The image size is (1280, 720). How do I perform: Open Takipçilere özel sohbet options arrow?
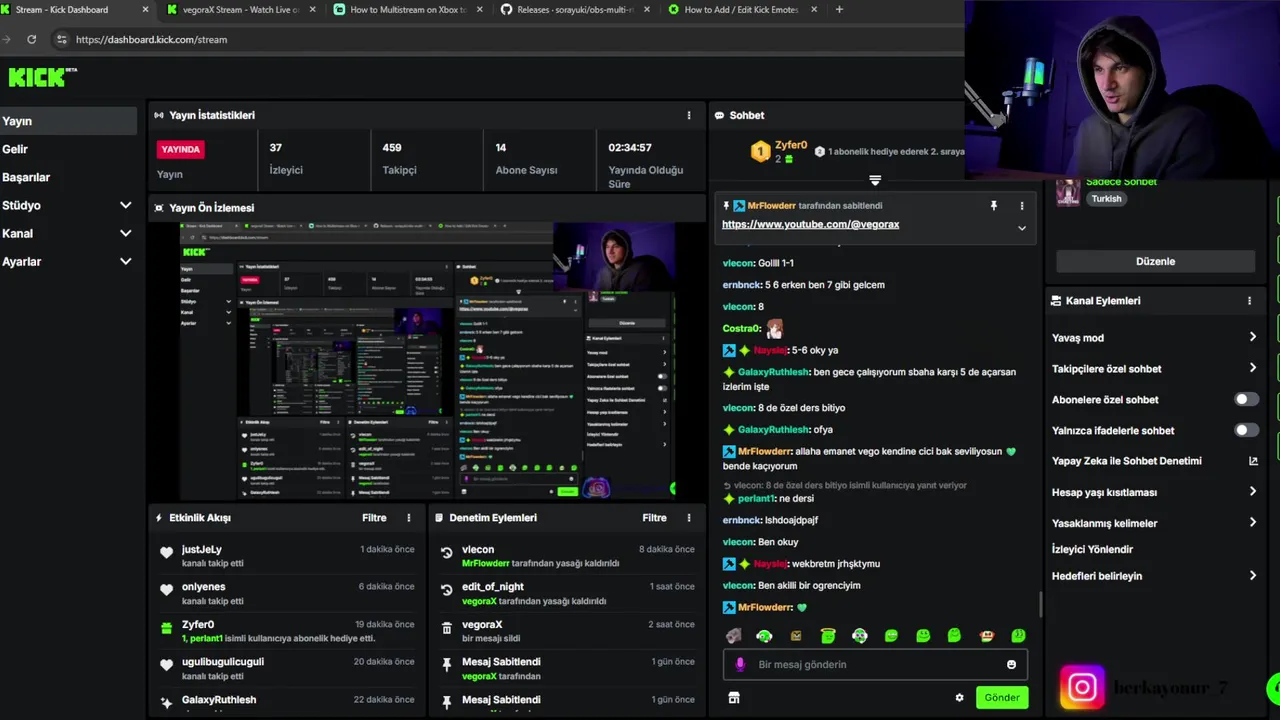coord(1253,368)
